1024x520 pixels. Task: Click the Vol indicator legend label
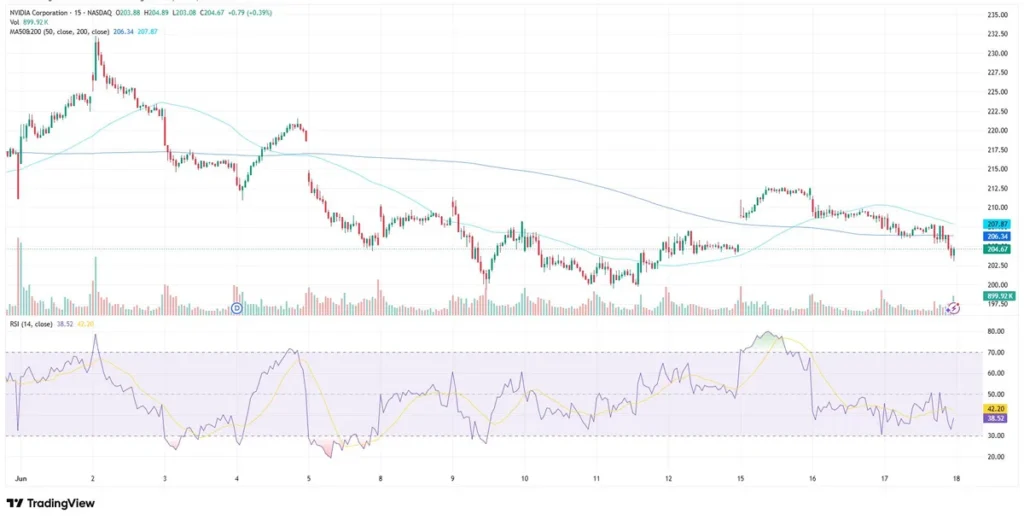click(x=14, y=22)
